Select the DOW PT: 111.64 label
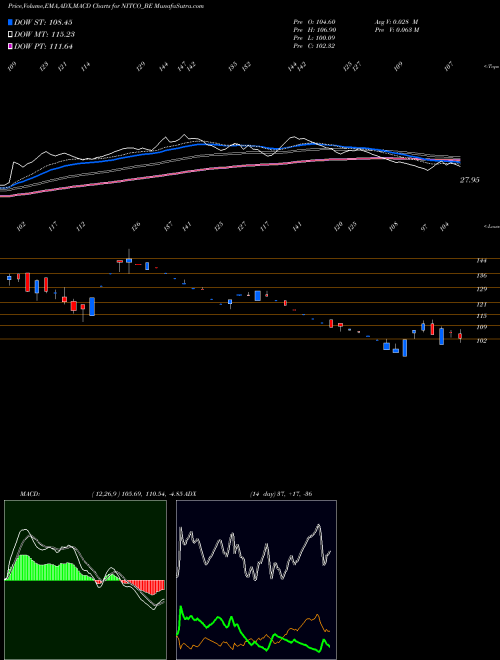The width and height of the screenshot is (500, 660). click(x=43, y=47)
